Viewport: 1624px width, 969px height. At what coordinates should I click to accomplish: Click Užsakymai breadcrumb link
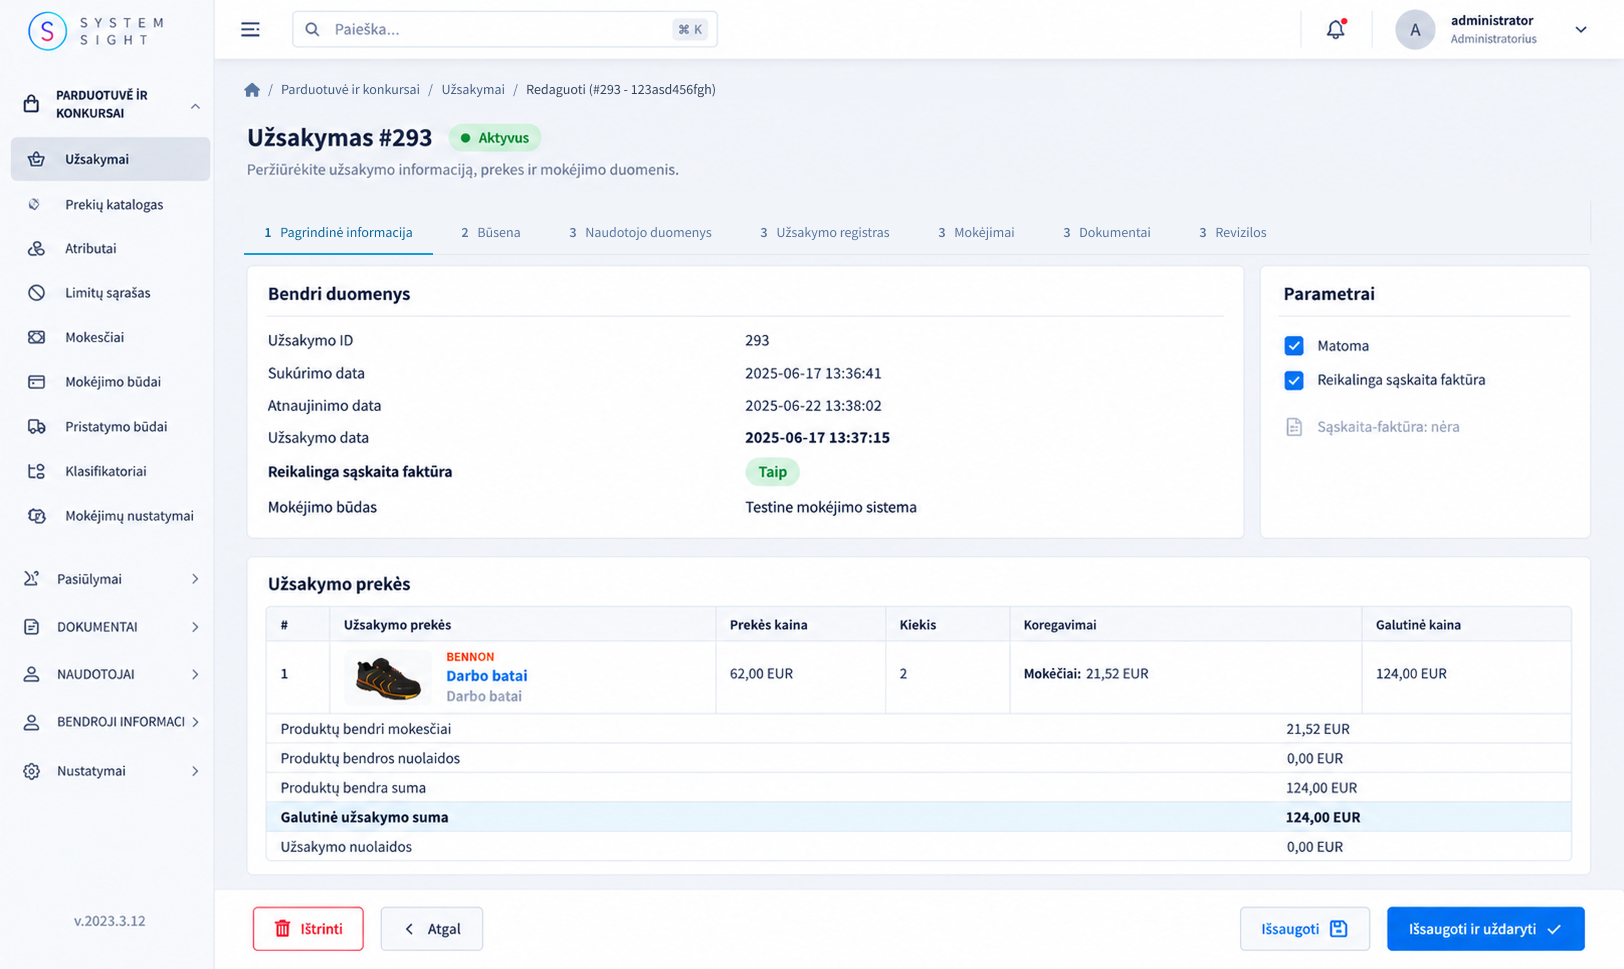[473, 90]
